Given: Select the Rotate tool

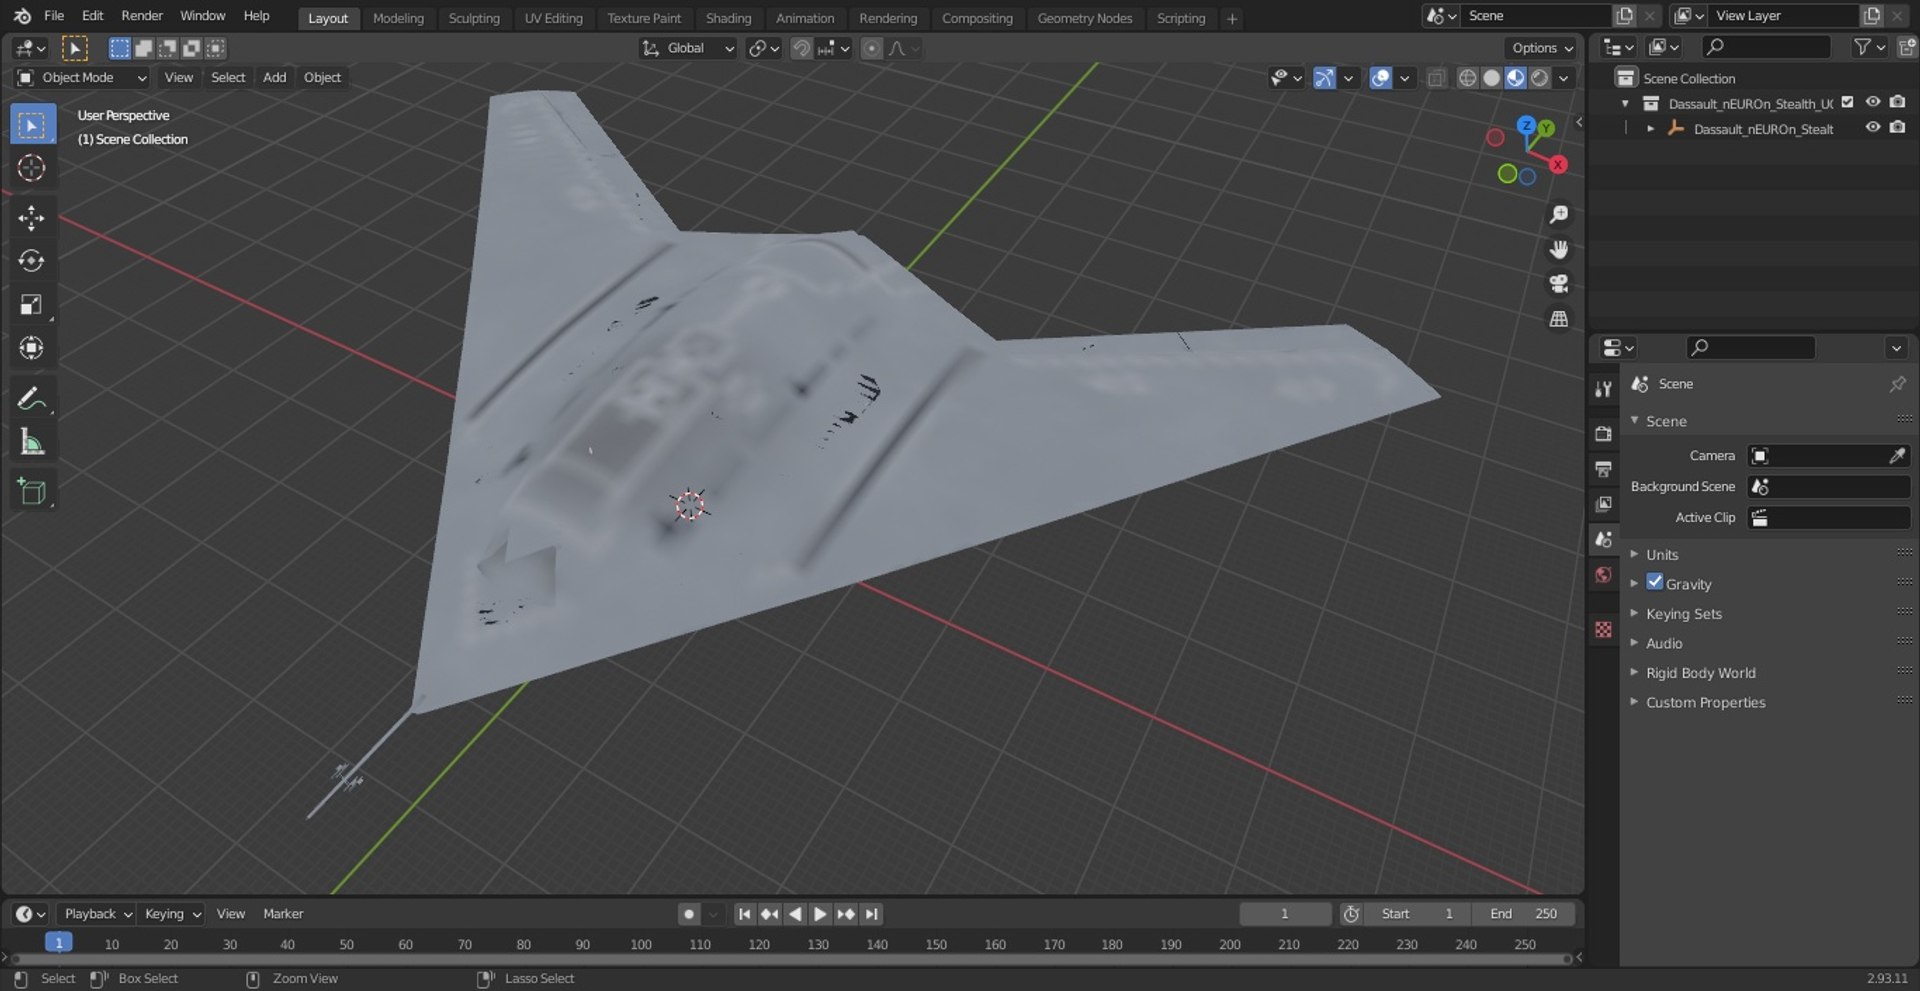Looking at the screenshot, I should tap(32, 261).
